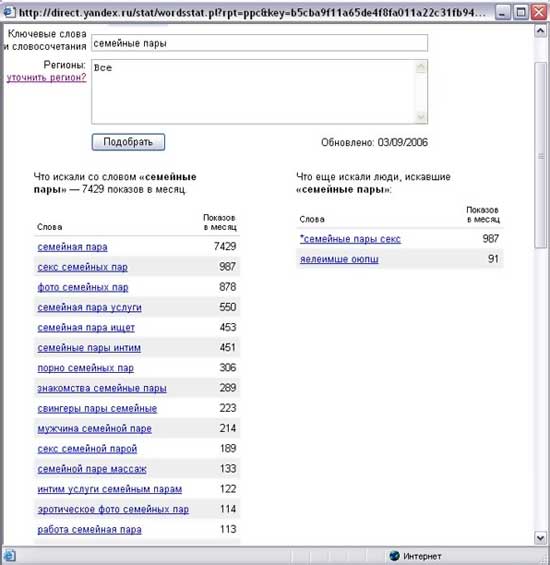Click the IE page icon in title bar
The width and height of the screenshot is (550, 565).
(9, 12)
